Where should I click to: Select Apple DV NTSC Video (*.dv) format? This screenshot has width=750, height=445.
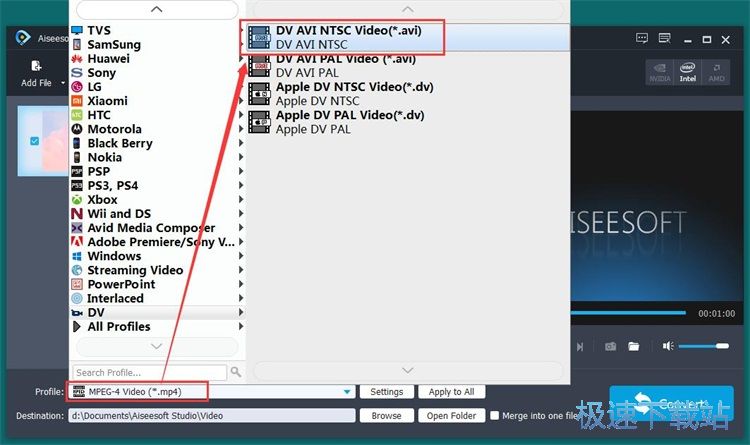[x=408, y=94]
